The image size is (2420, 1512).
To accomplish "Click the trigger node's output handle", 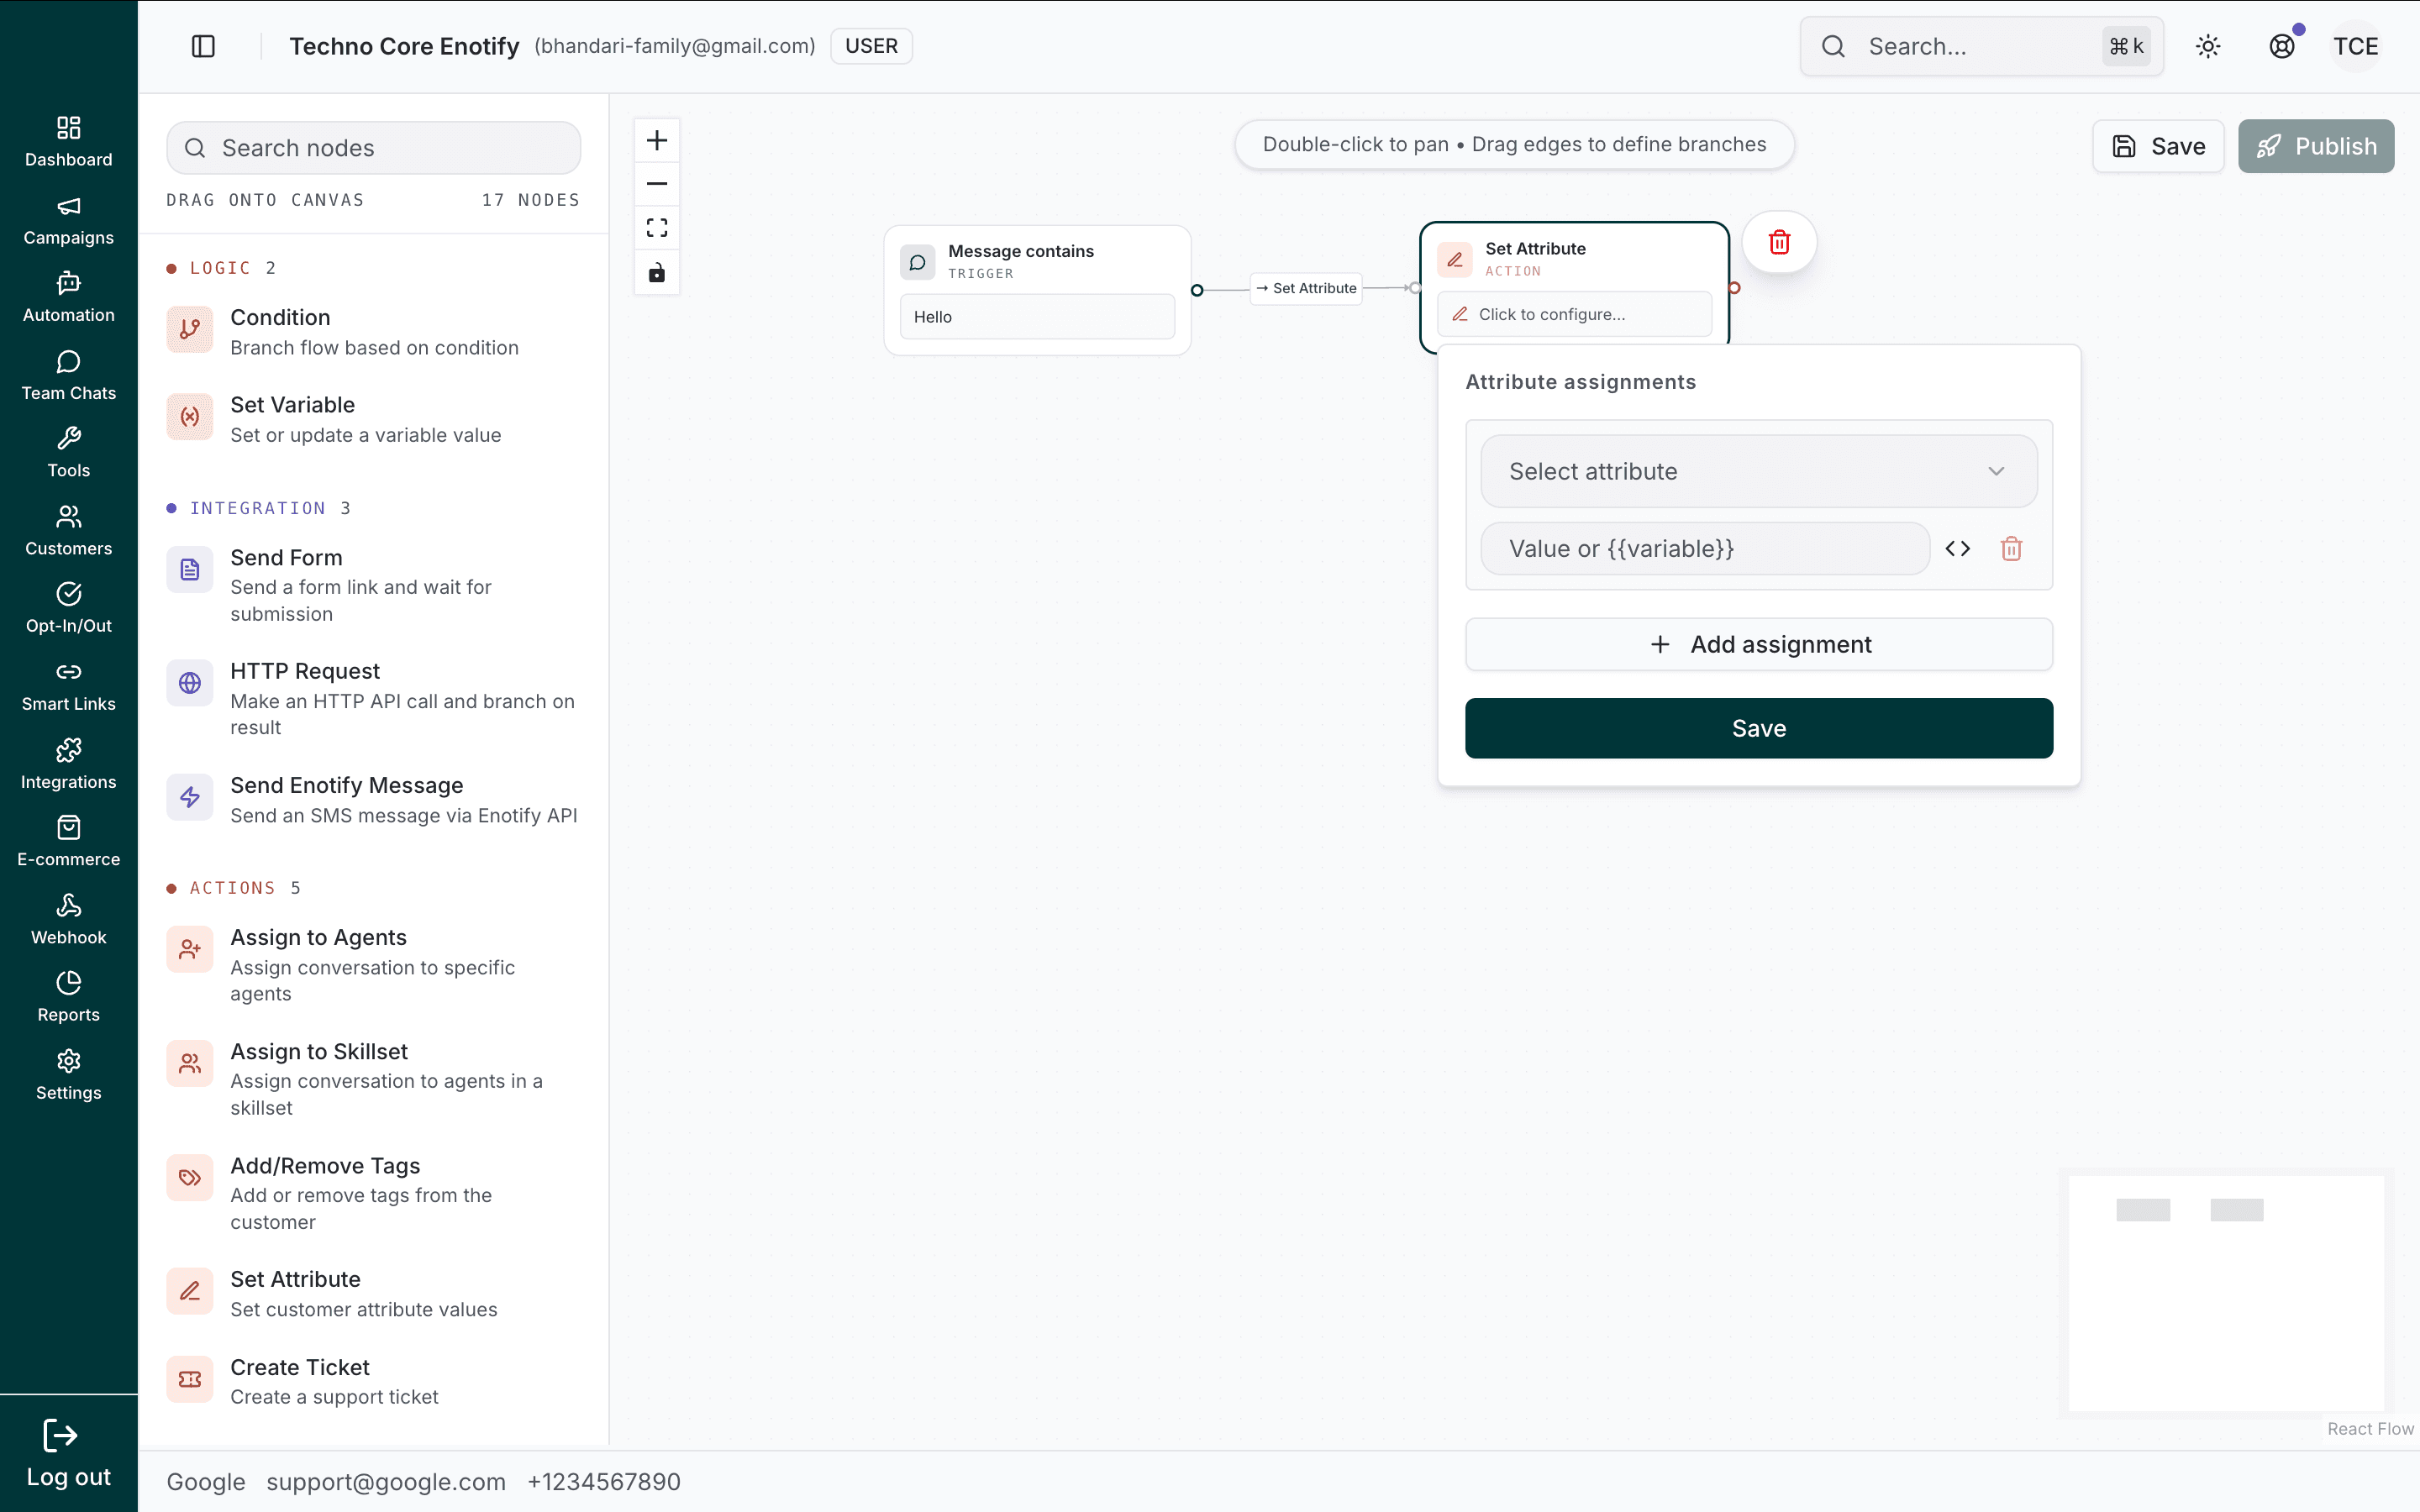I will click(1197, 290).
